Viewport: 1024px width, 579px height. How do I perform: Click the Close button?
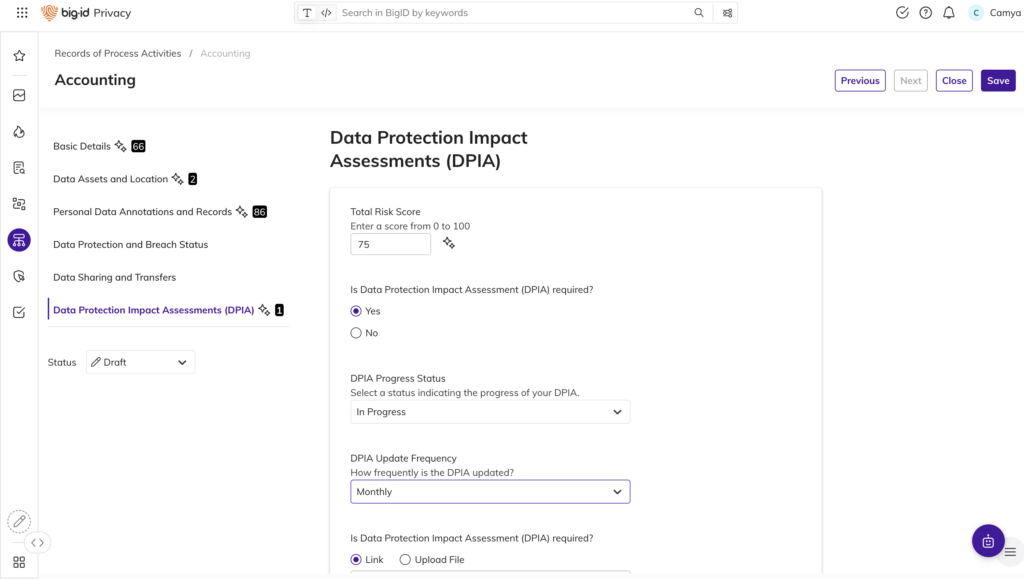coord(954,80)
